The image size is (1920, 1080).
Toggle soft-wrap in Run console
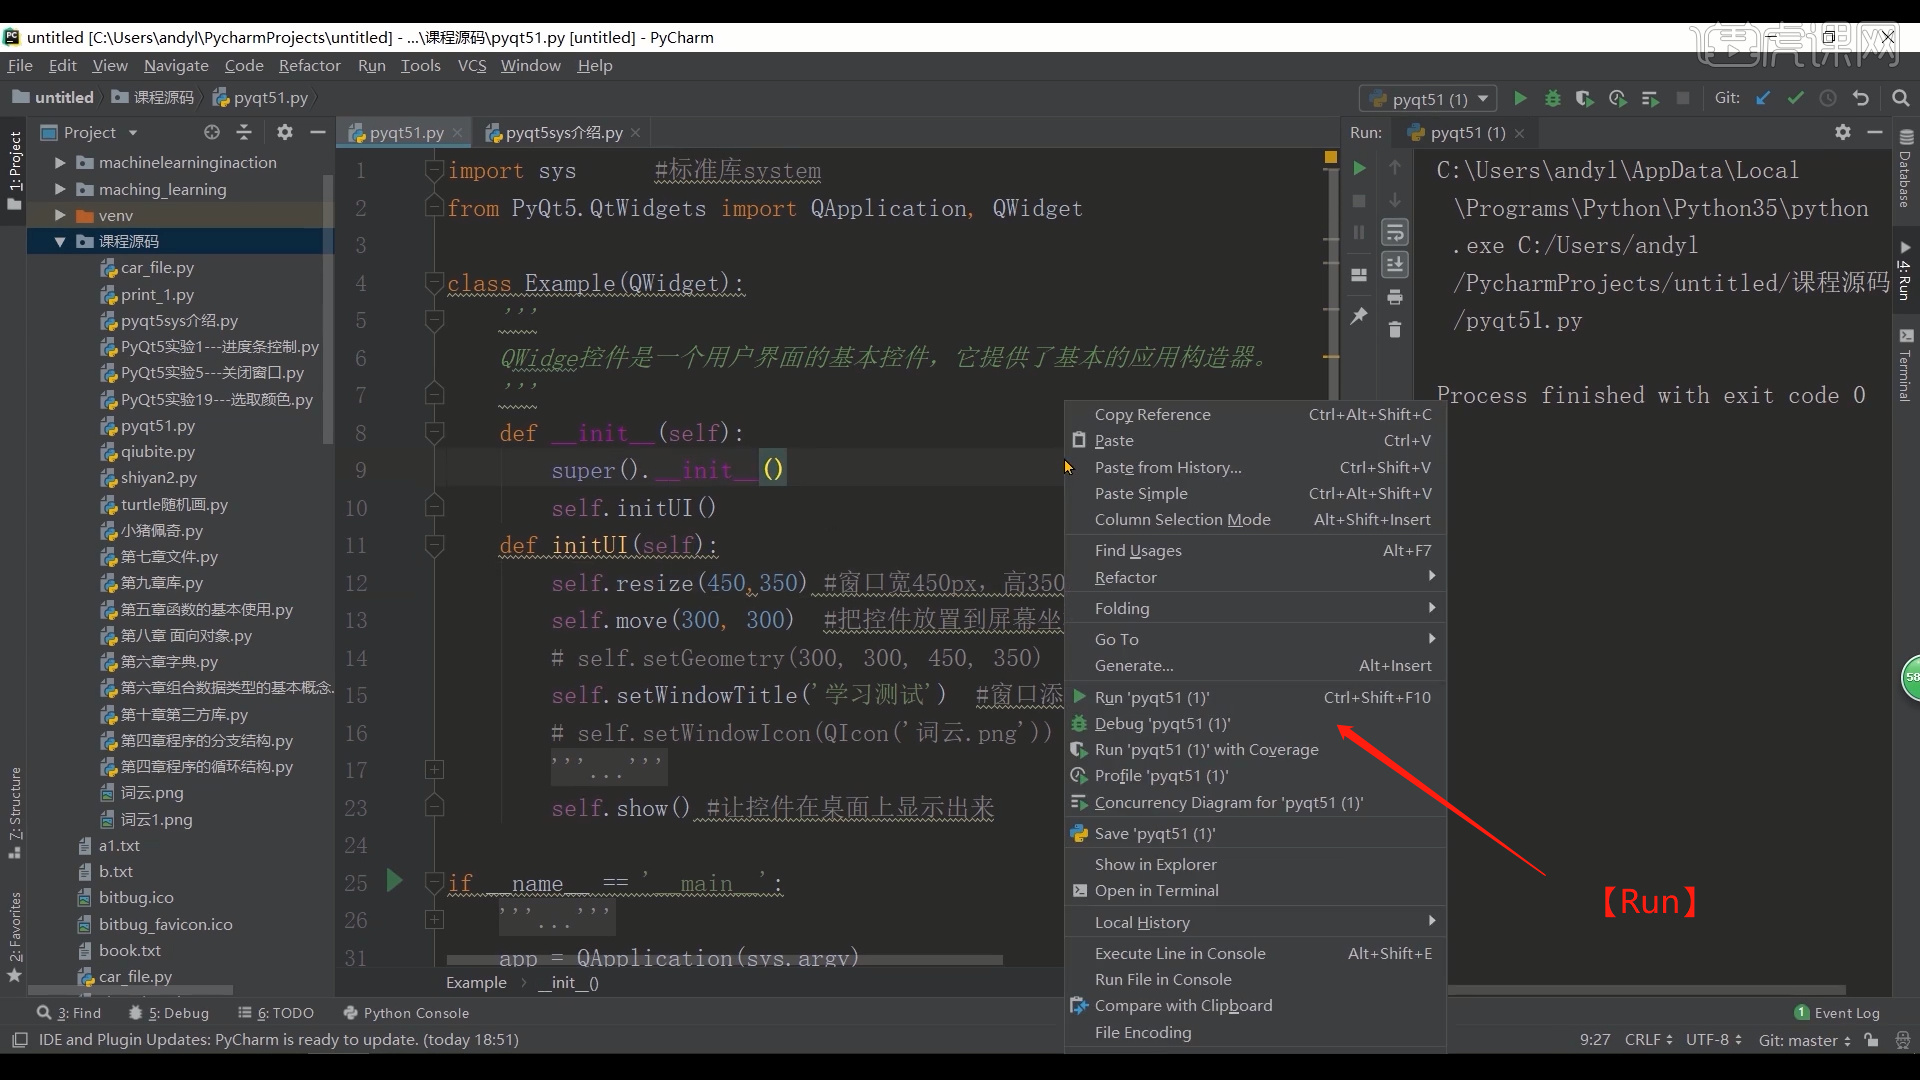[1395, 232]
